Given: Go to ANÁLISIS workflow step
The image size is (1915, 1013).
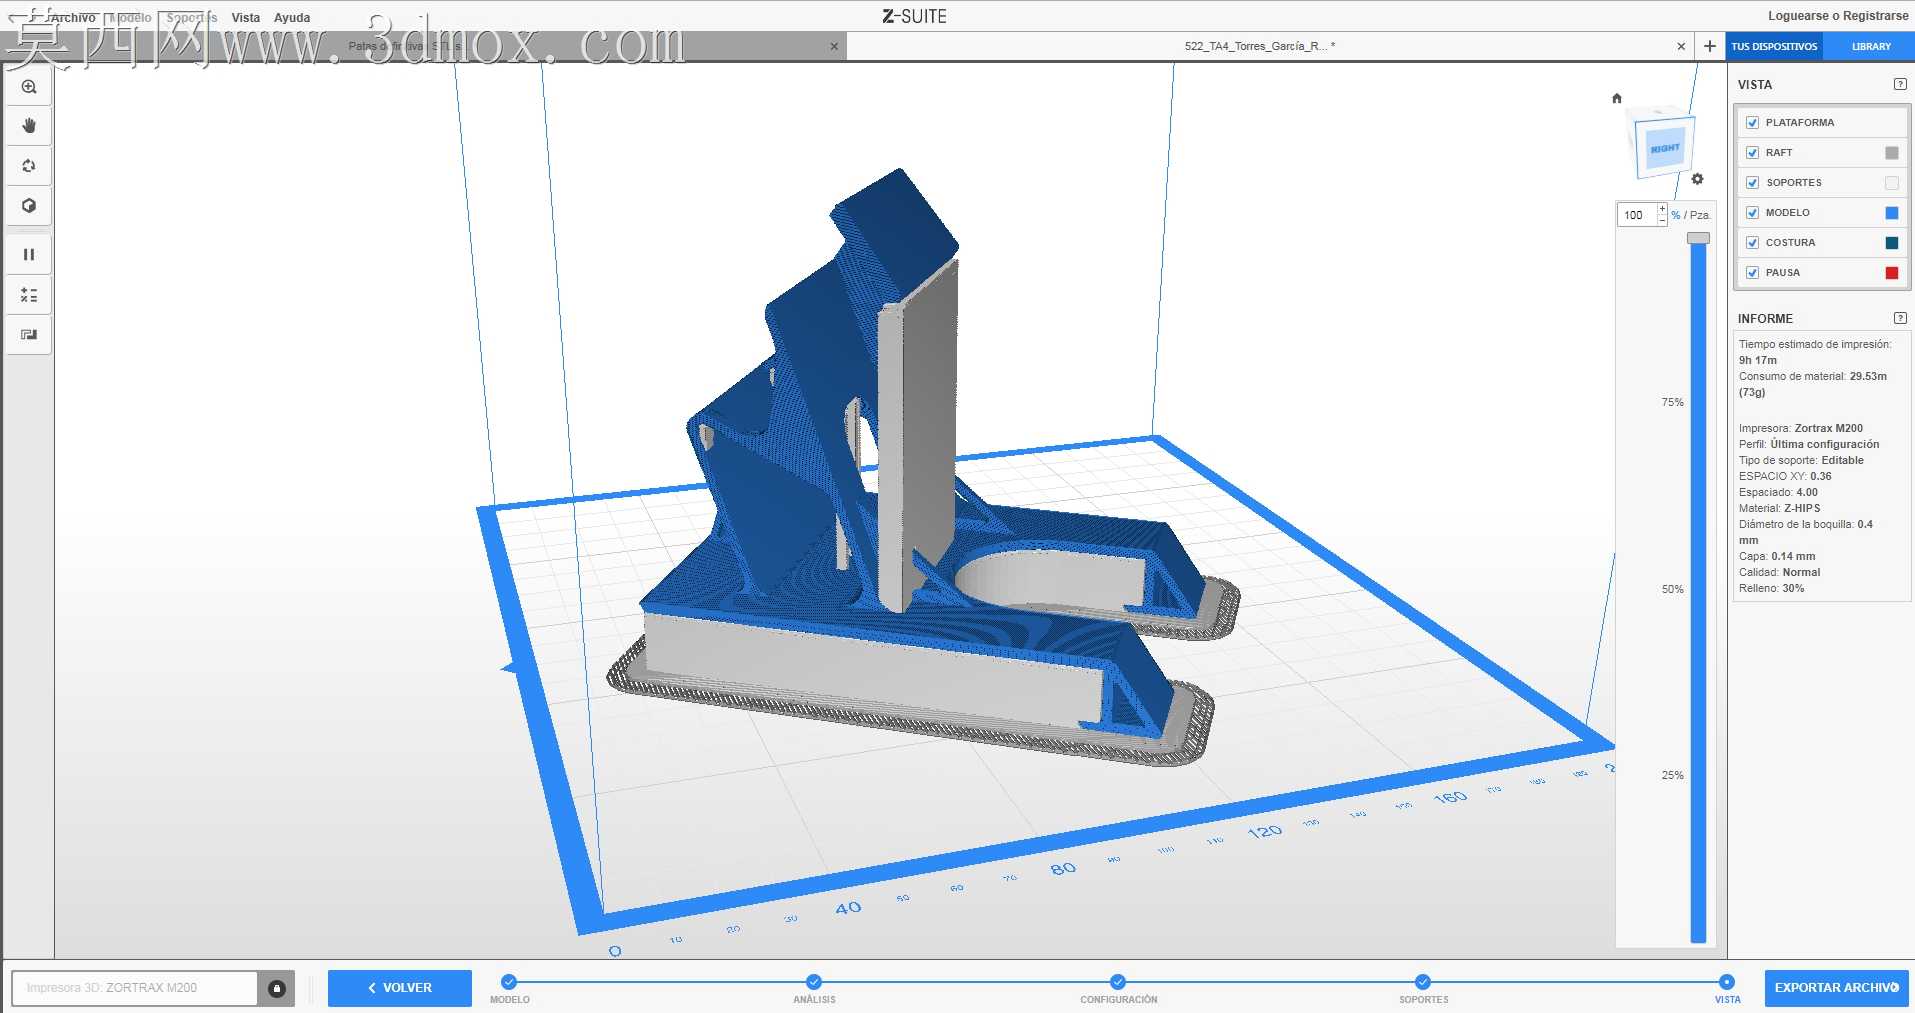Looking at the screenshot, I should 814,982.
